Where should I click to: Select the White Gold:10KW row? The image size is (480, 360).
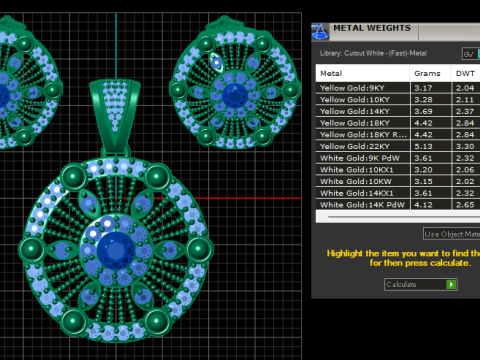coord(398,181)
